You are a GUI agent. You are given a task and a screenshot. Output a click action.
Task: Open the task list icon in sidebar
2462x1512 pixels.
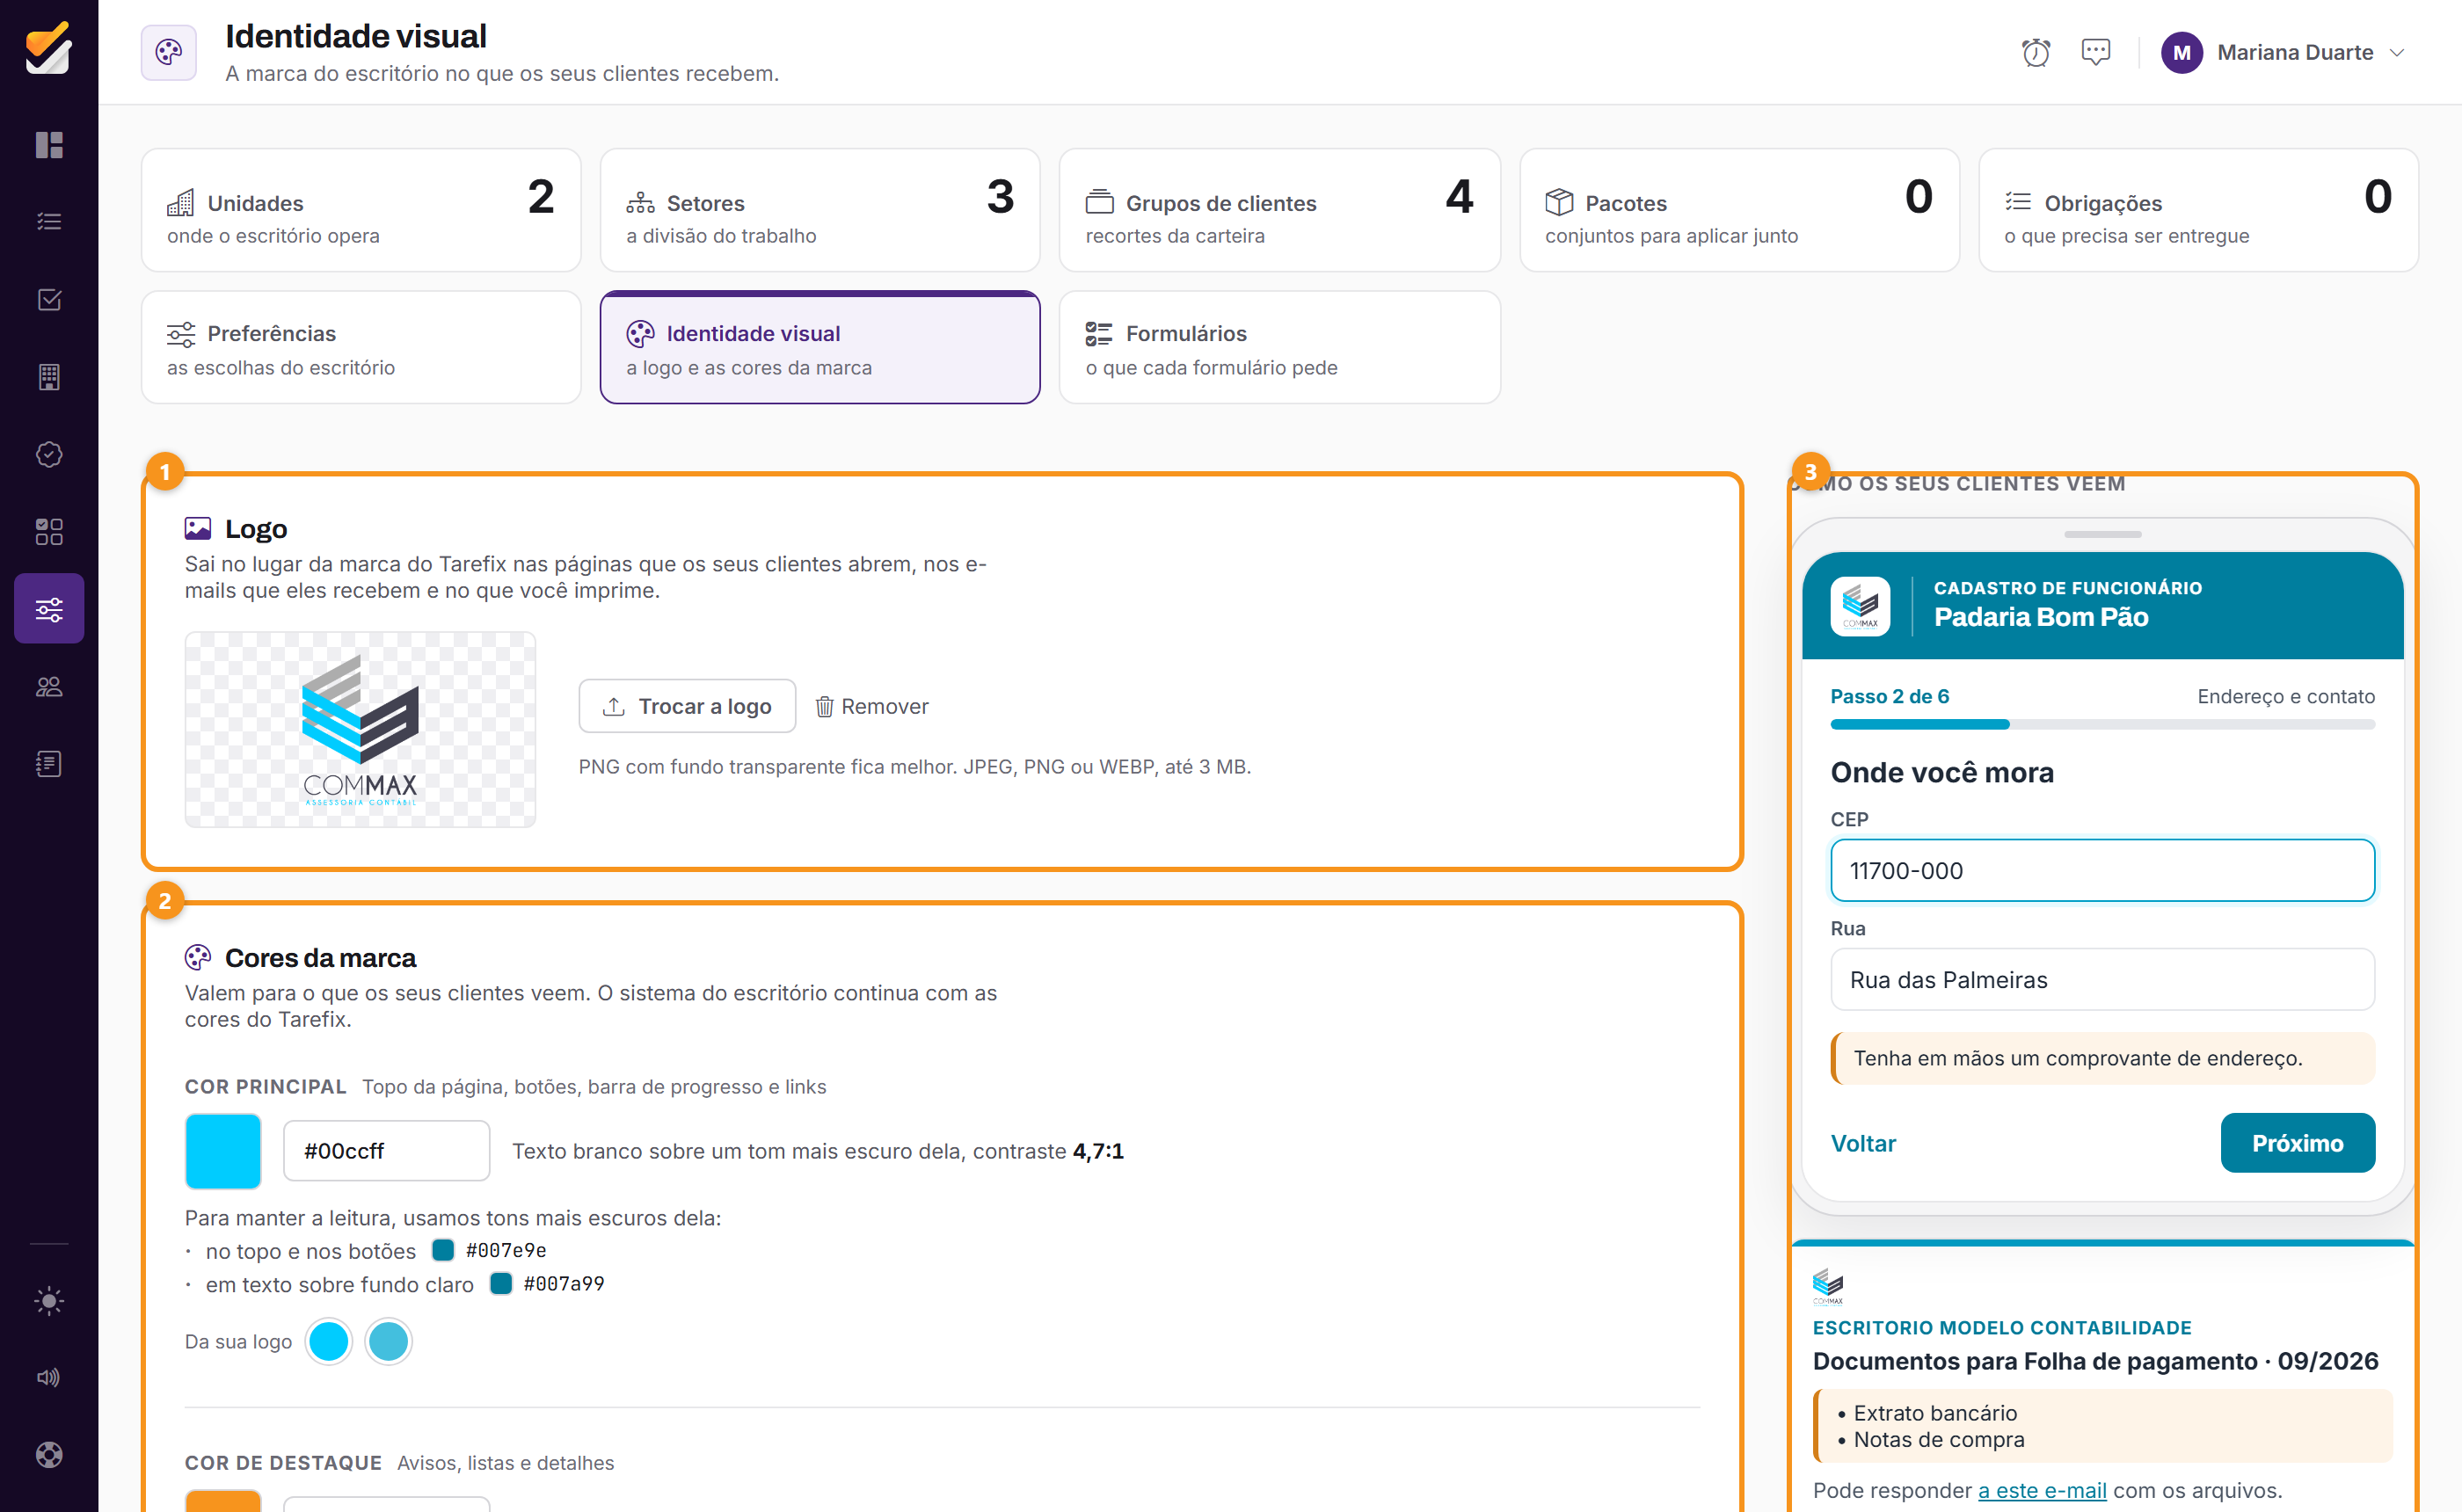(49, 222)
